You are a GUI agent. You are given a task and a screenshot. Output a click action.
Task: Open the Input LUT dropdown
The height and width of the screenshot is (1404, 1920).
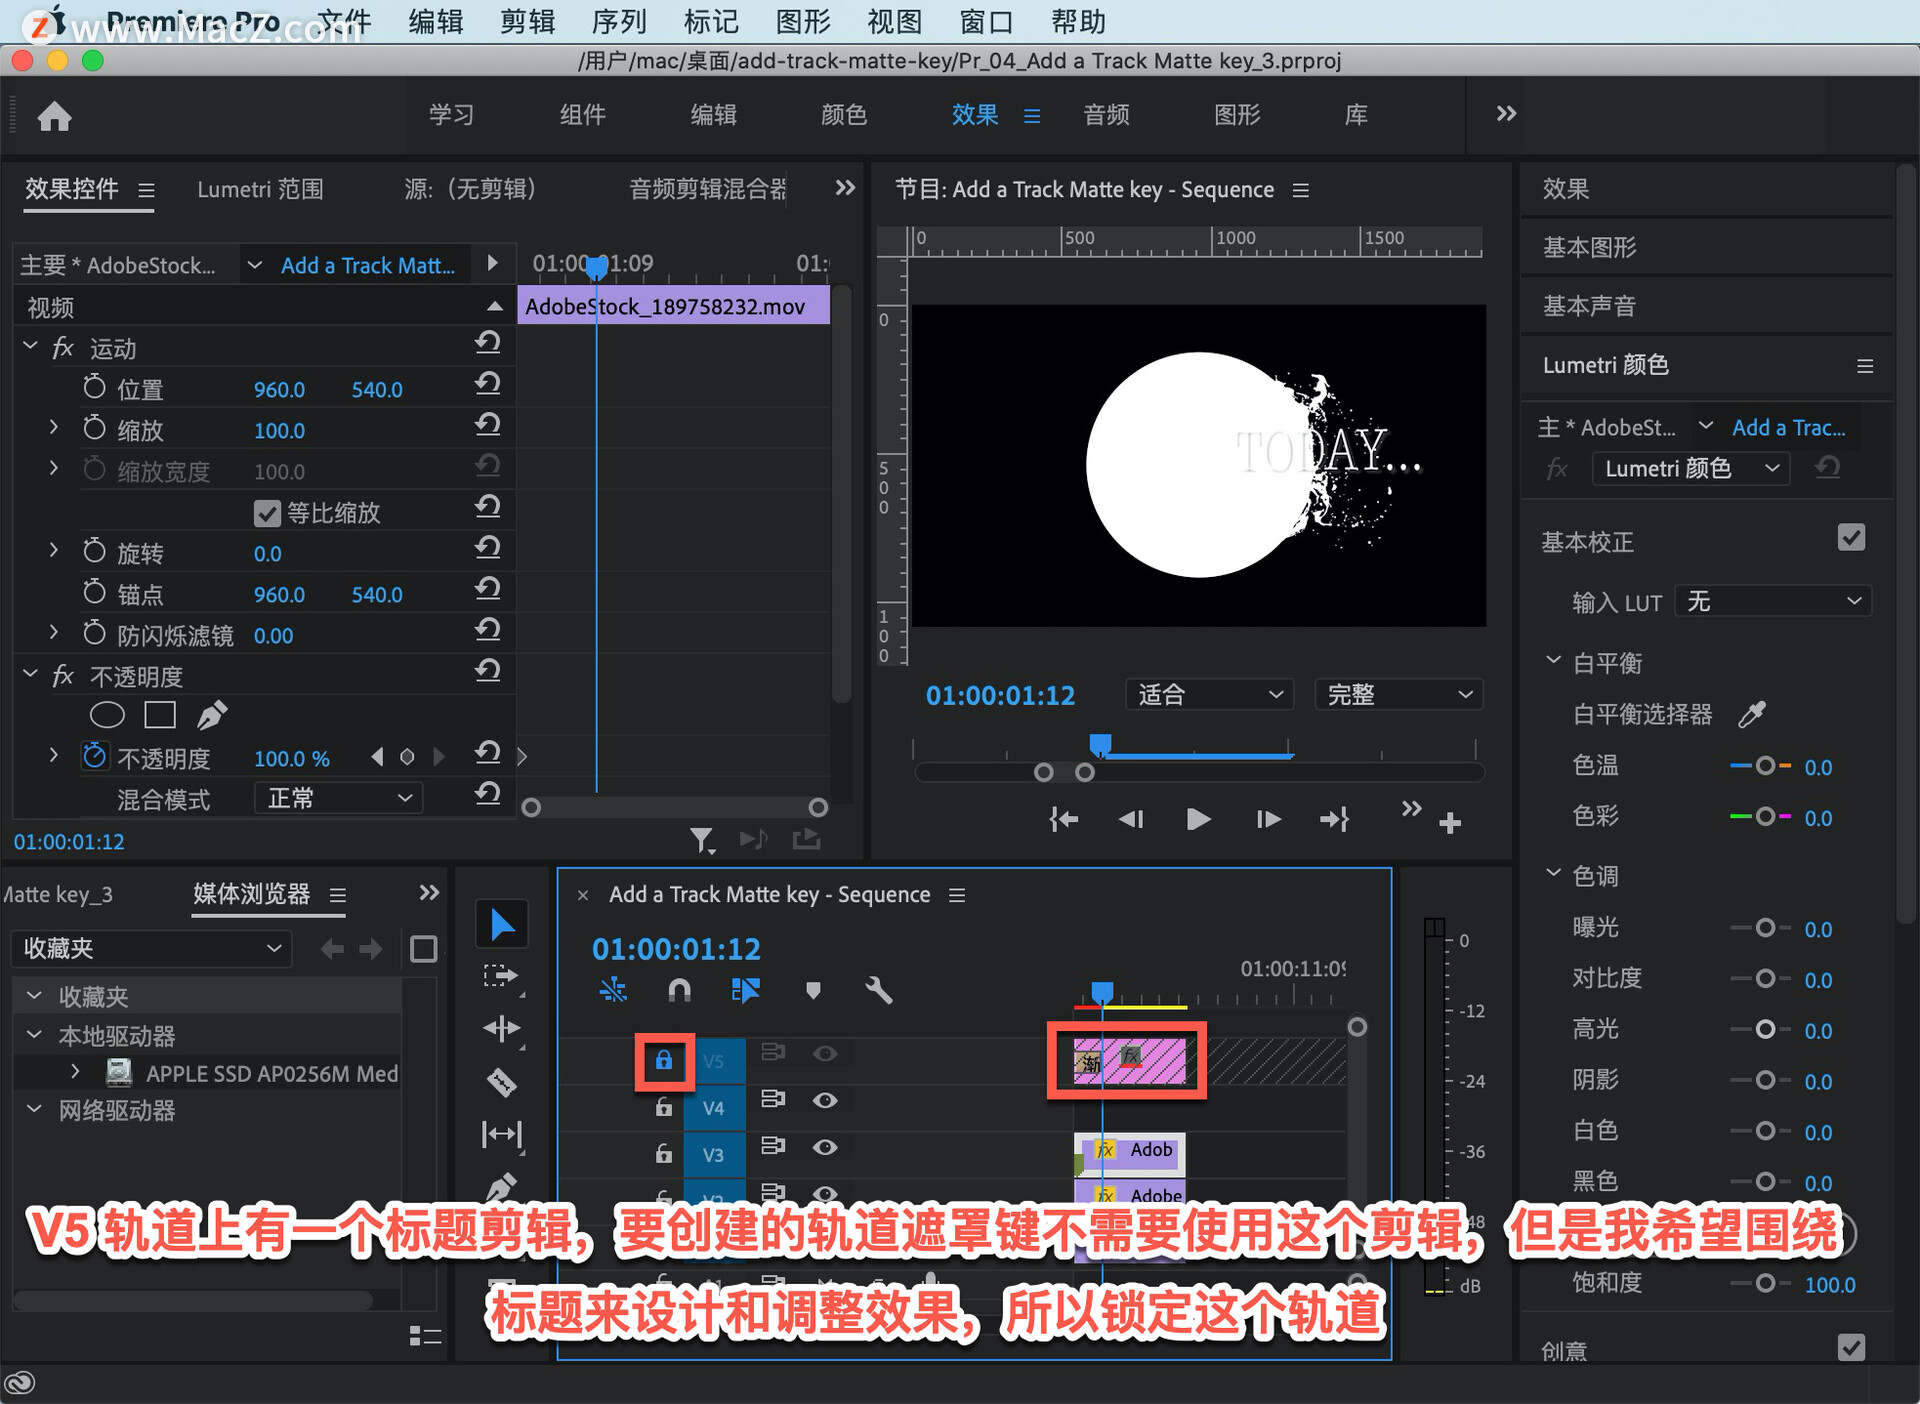click(x=1773, y=601)
